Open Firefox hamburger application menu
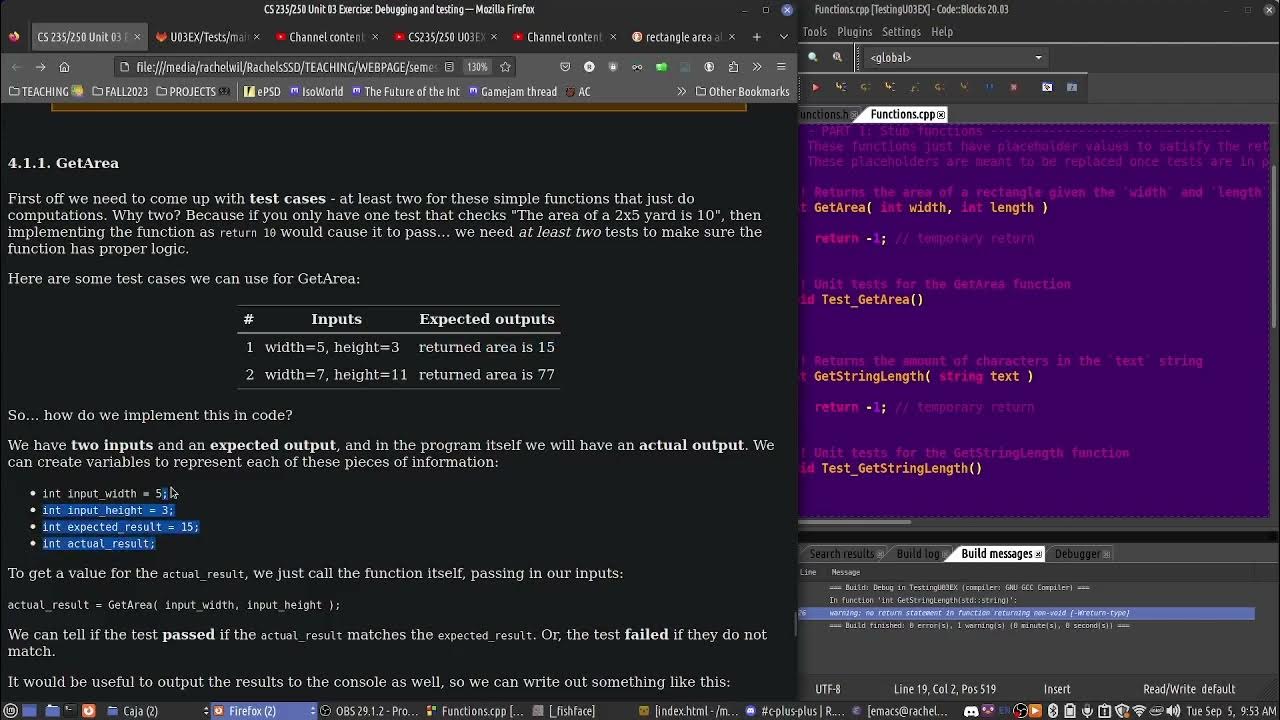The width and height of the screenshot is (1280, 720). click(x=781, y=67)
